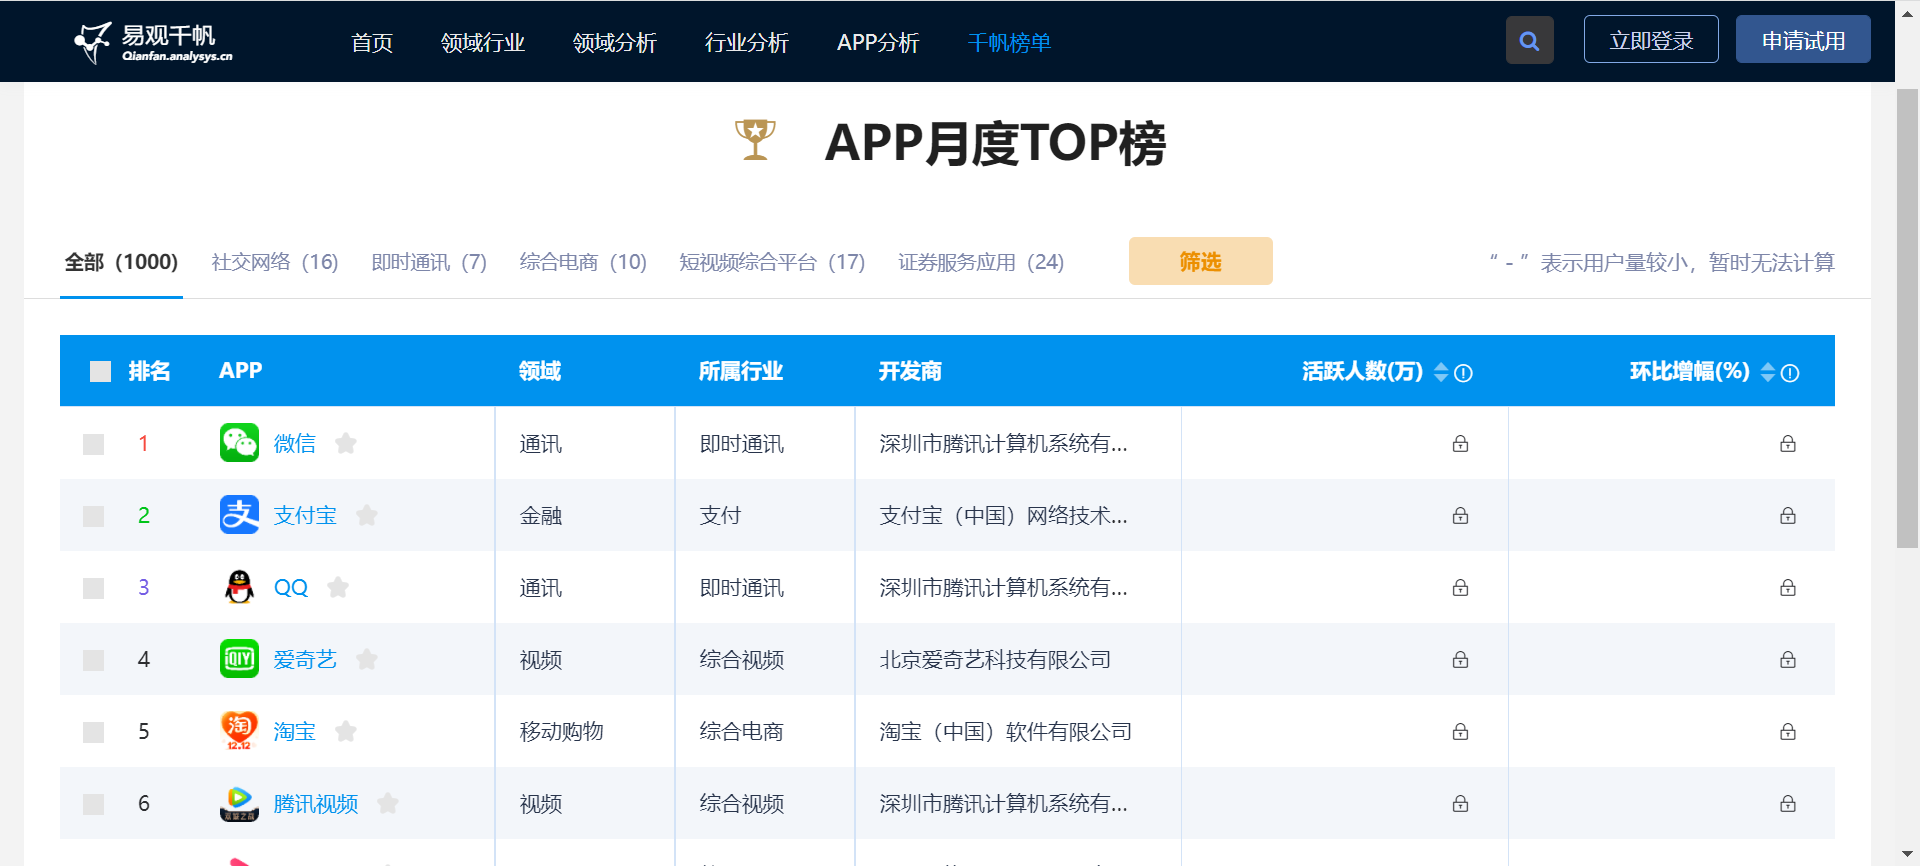This screenshot has width=1920, height=866.
Task: Check the box for rank 6 腾讯视频
Action: point(93,804)
